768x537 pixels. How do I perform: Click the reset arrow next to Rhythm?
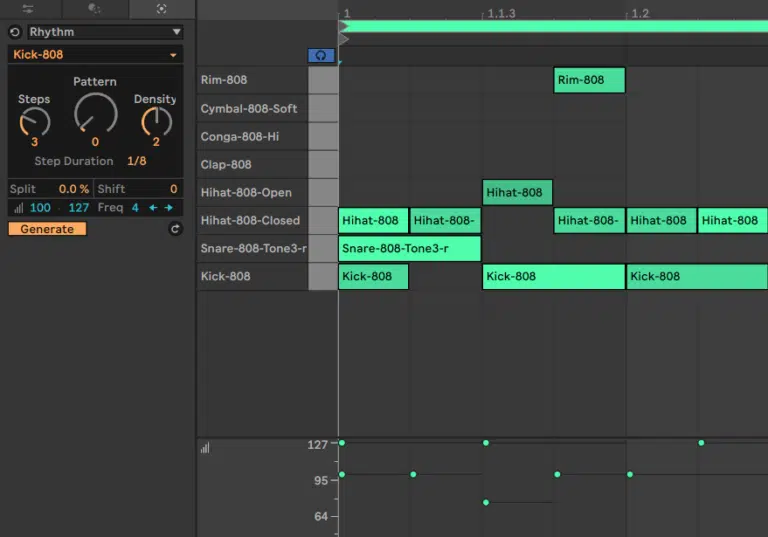15,32
